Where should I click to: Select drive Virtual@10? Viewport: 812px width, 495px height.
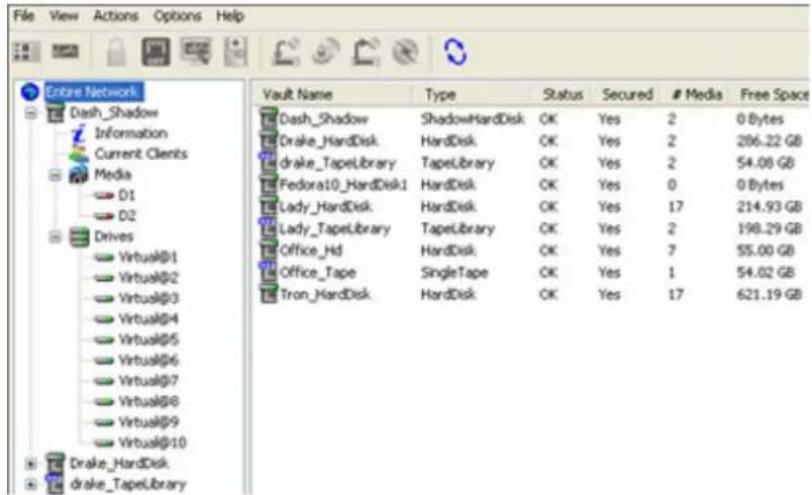click(x=152, y=443)
